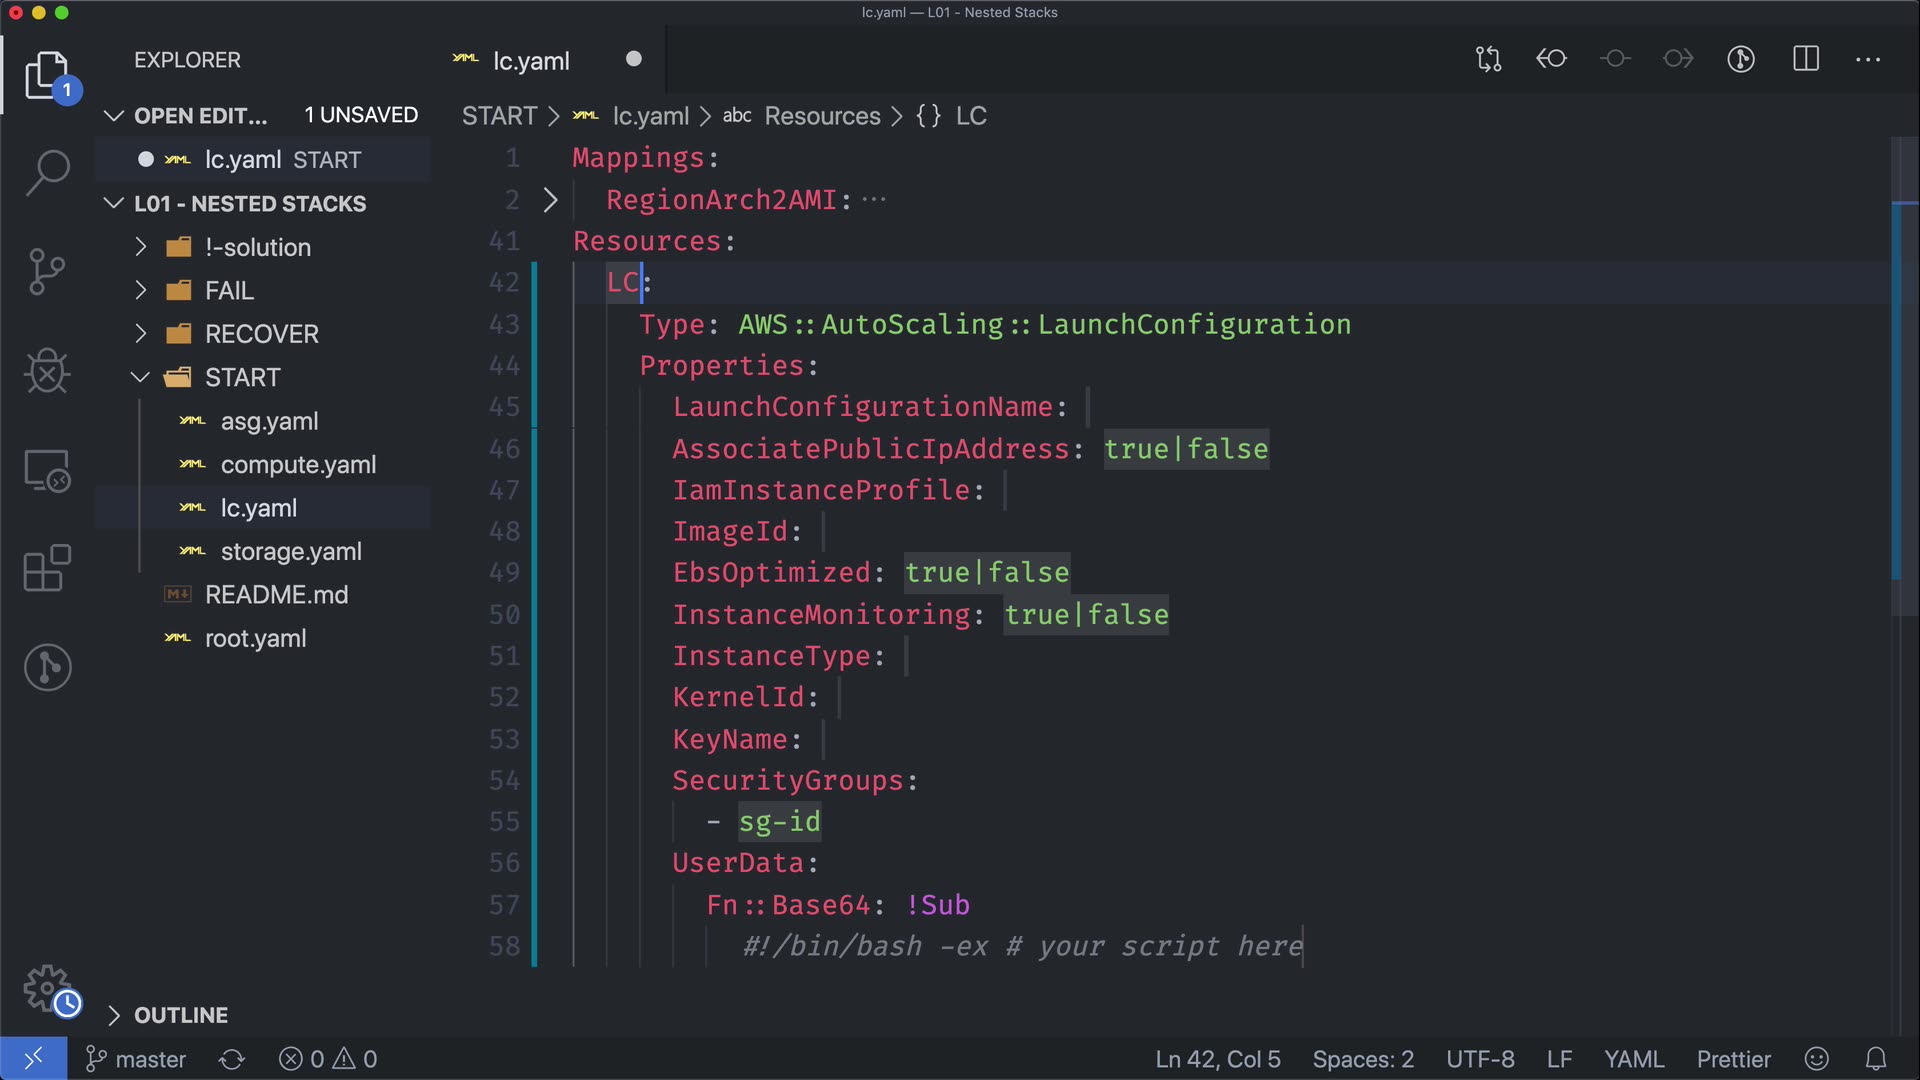Viewport: 1920px width, 1080px height.
Task: Open the Debug view icon
Action: pos(47,371)
